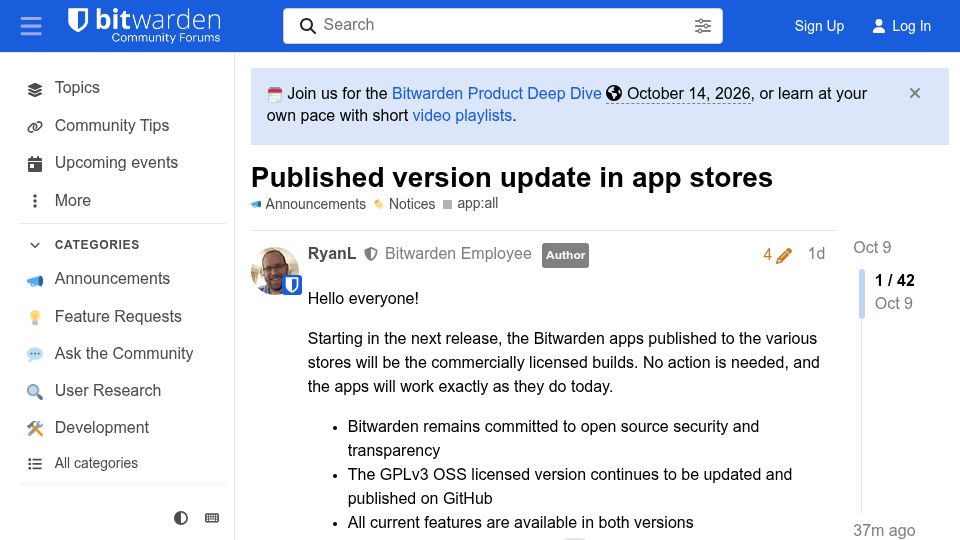Click the search magnifier icon
960x540 pixels.
click(307, 26)
